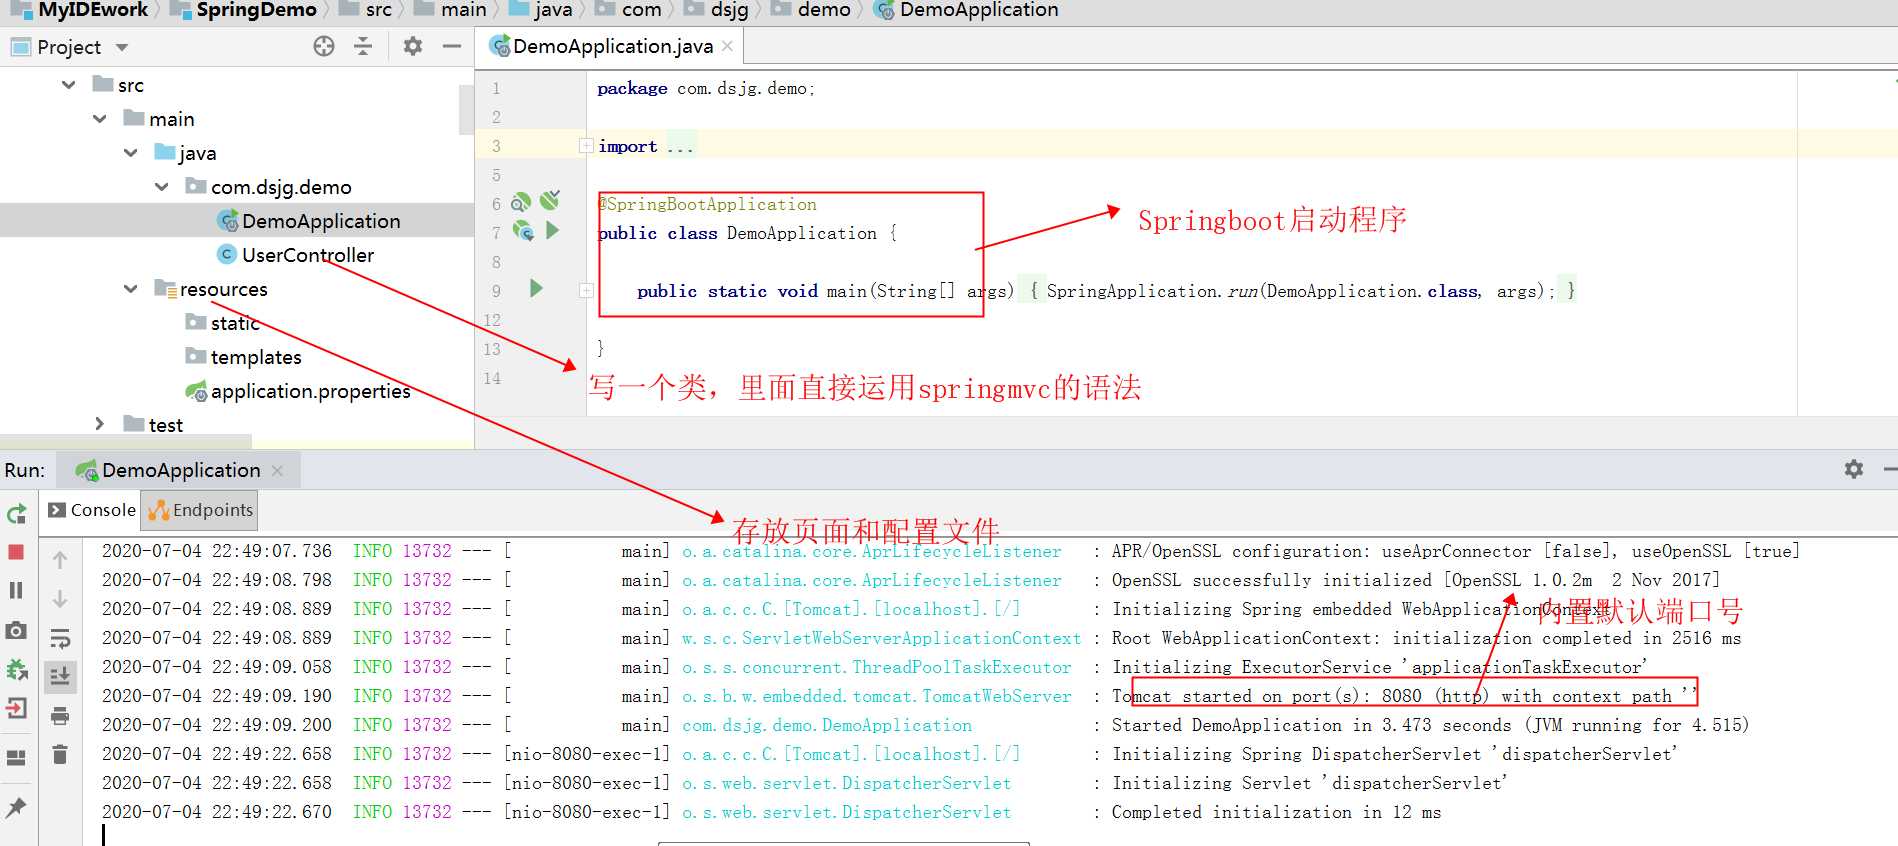Click the Project tree vertical scrollbar
The image size is (1898, 846).
pos(466,109)
